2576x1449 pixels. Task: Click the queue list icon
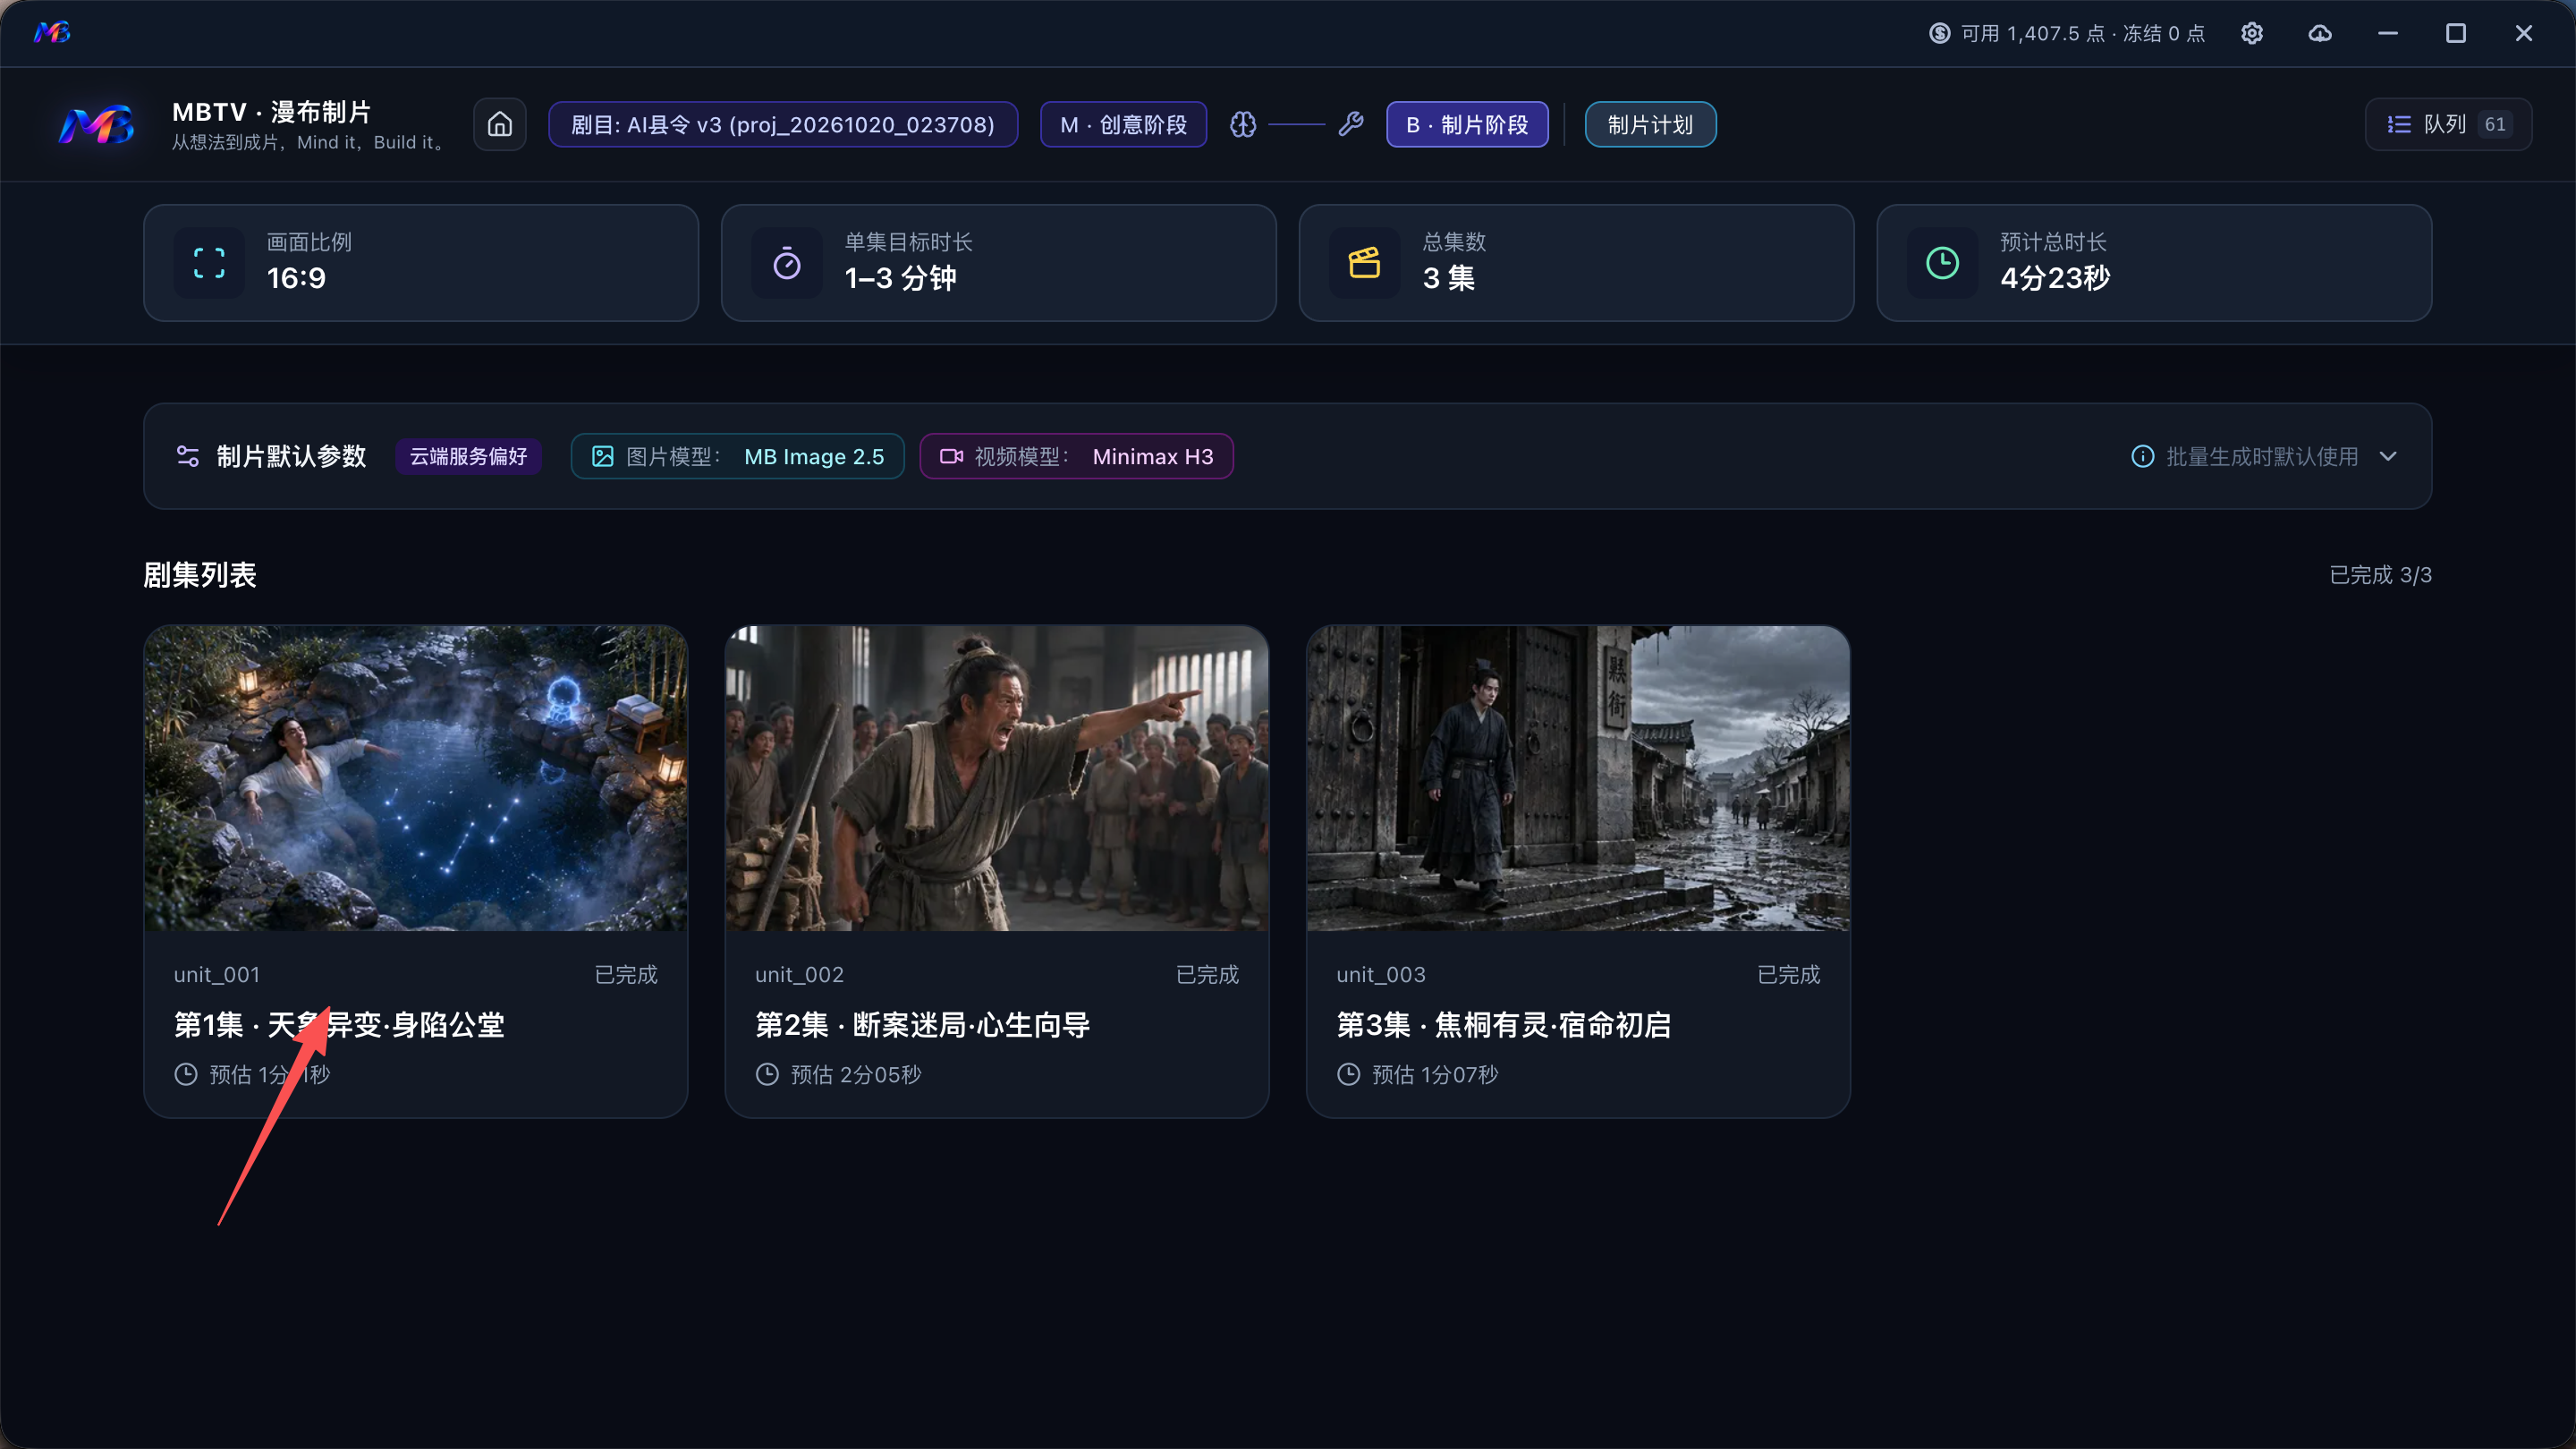pos(2399,124)
